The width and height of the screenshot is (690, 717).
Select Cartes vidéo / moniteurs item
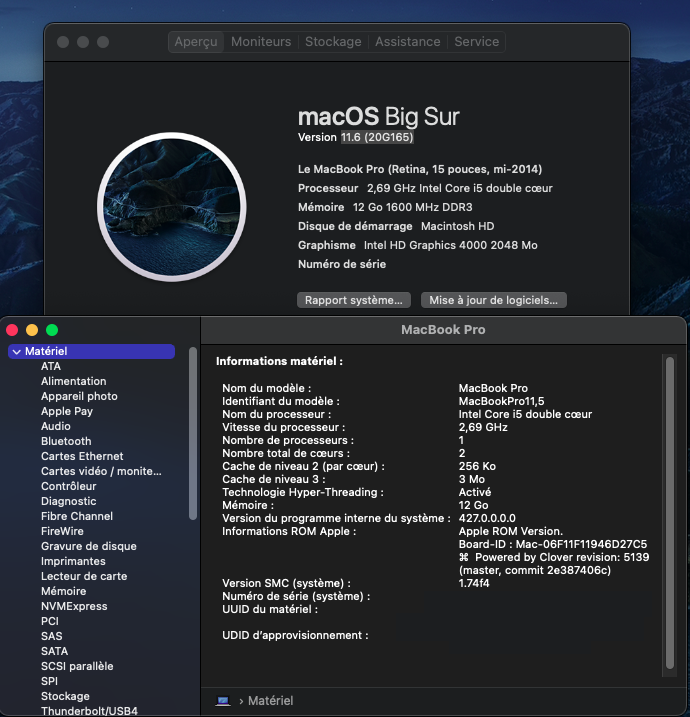(x=101, y=471)
